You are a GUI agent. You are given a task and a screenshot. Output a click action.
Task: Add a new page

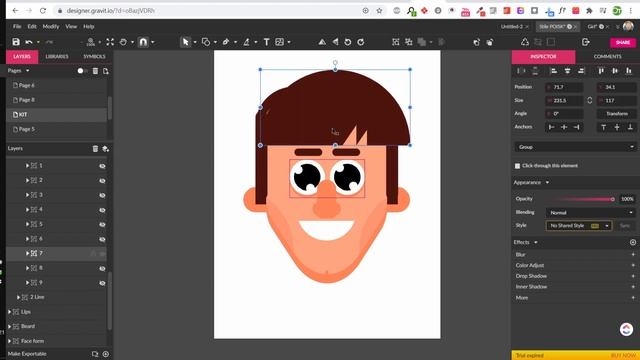pyautogui.click(x=106, y=71)
